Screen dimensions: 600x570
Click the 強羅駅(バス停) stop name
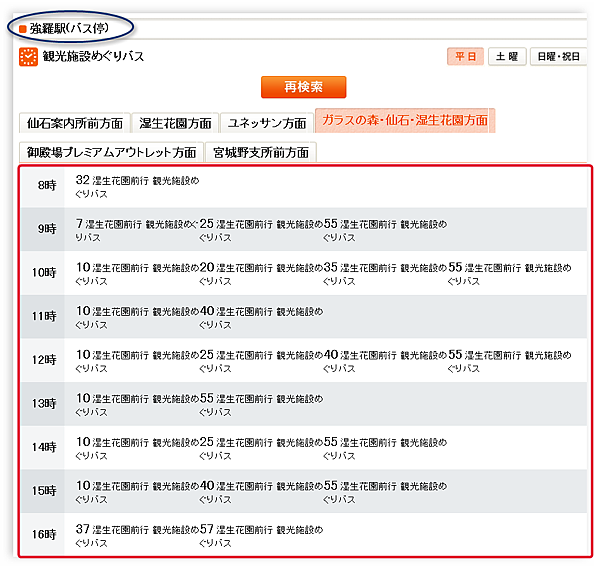[x=69, y=28]
